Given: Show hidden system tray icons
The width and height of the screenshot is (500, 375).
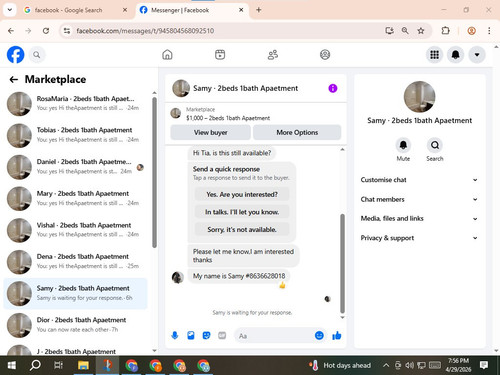Looking at the screenshot, I should coord(386,365).
